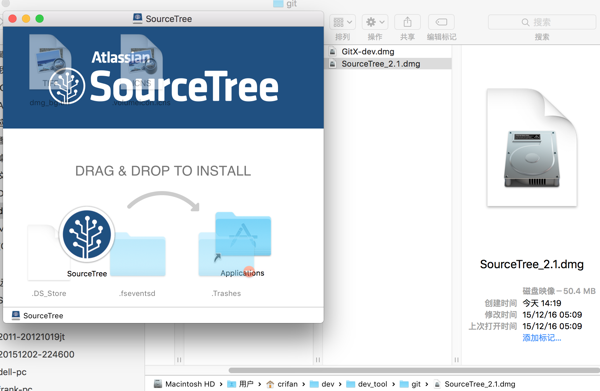Zoom the SourceTree installer window
Screen dimensions: 600x391
point(39,19)
